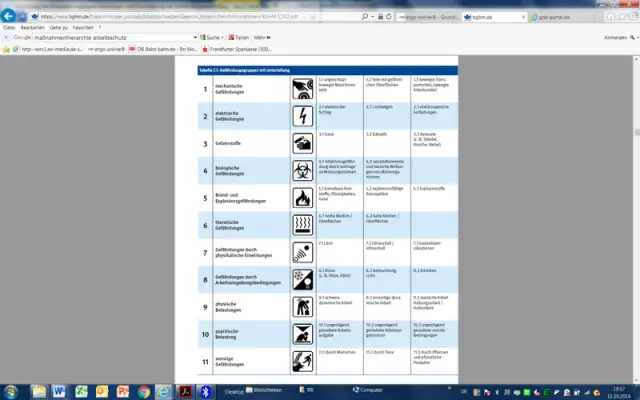This screenshot has width=640, height=400.
Task: Click the Google toolbar search field
Action: tap(110, 37)
